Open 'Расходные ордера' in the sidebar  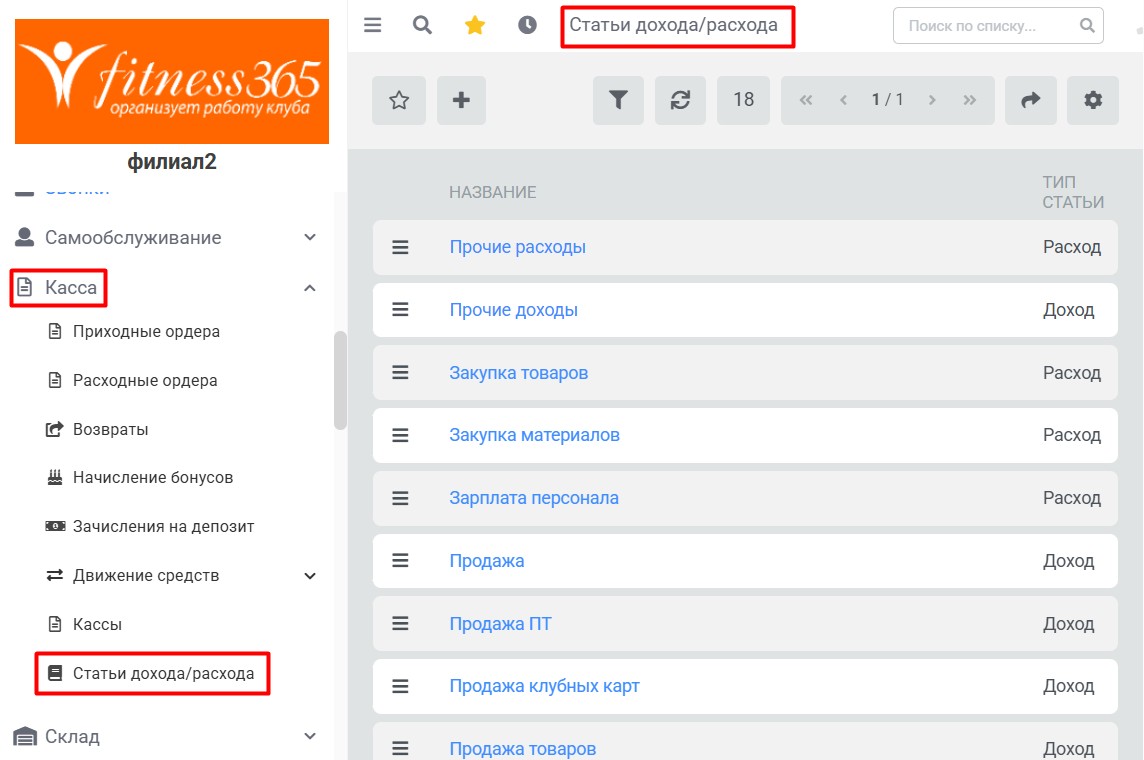coord(145,380)
